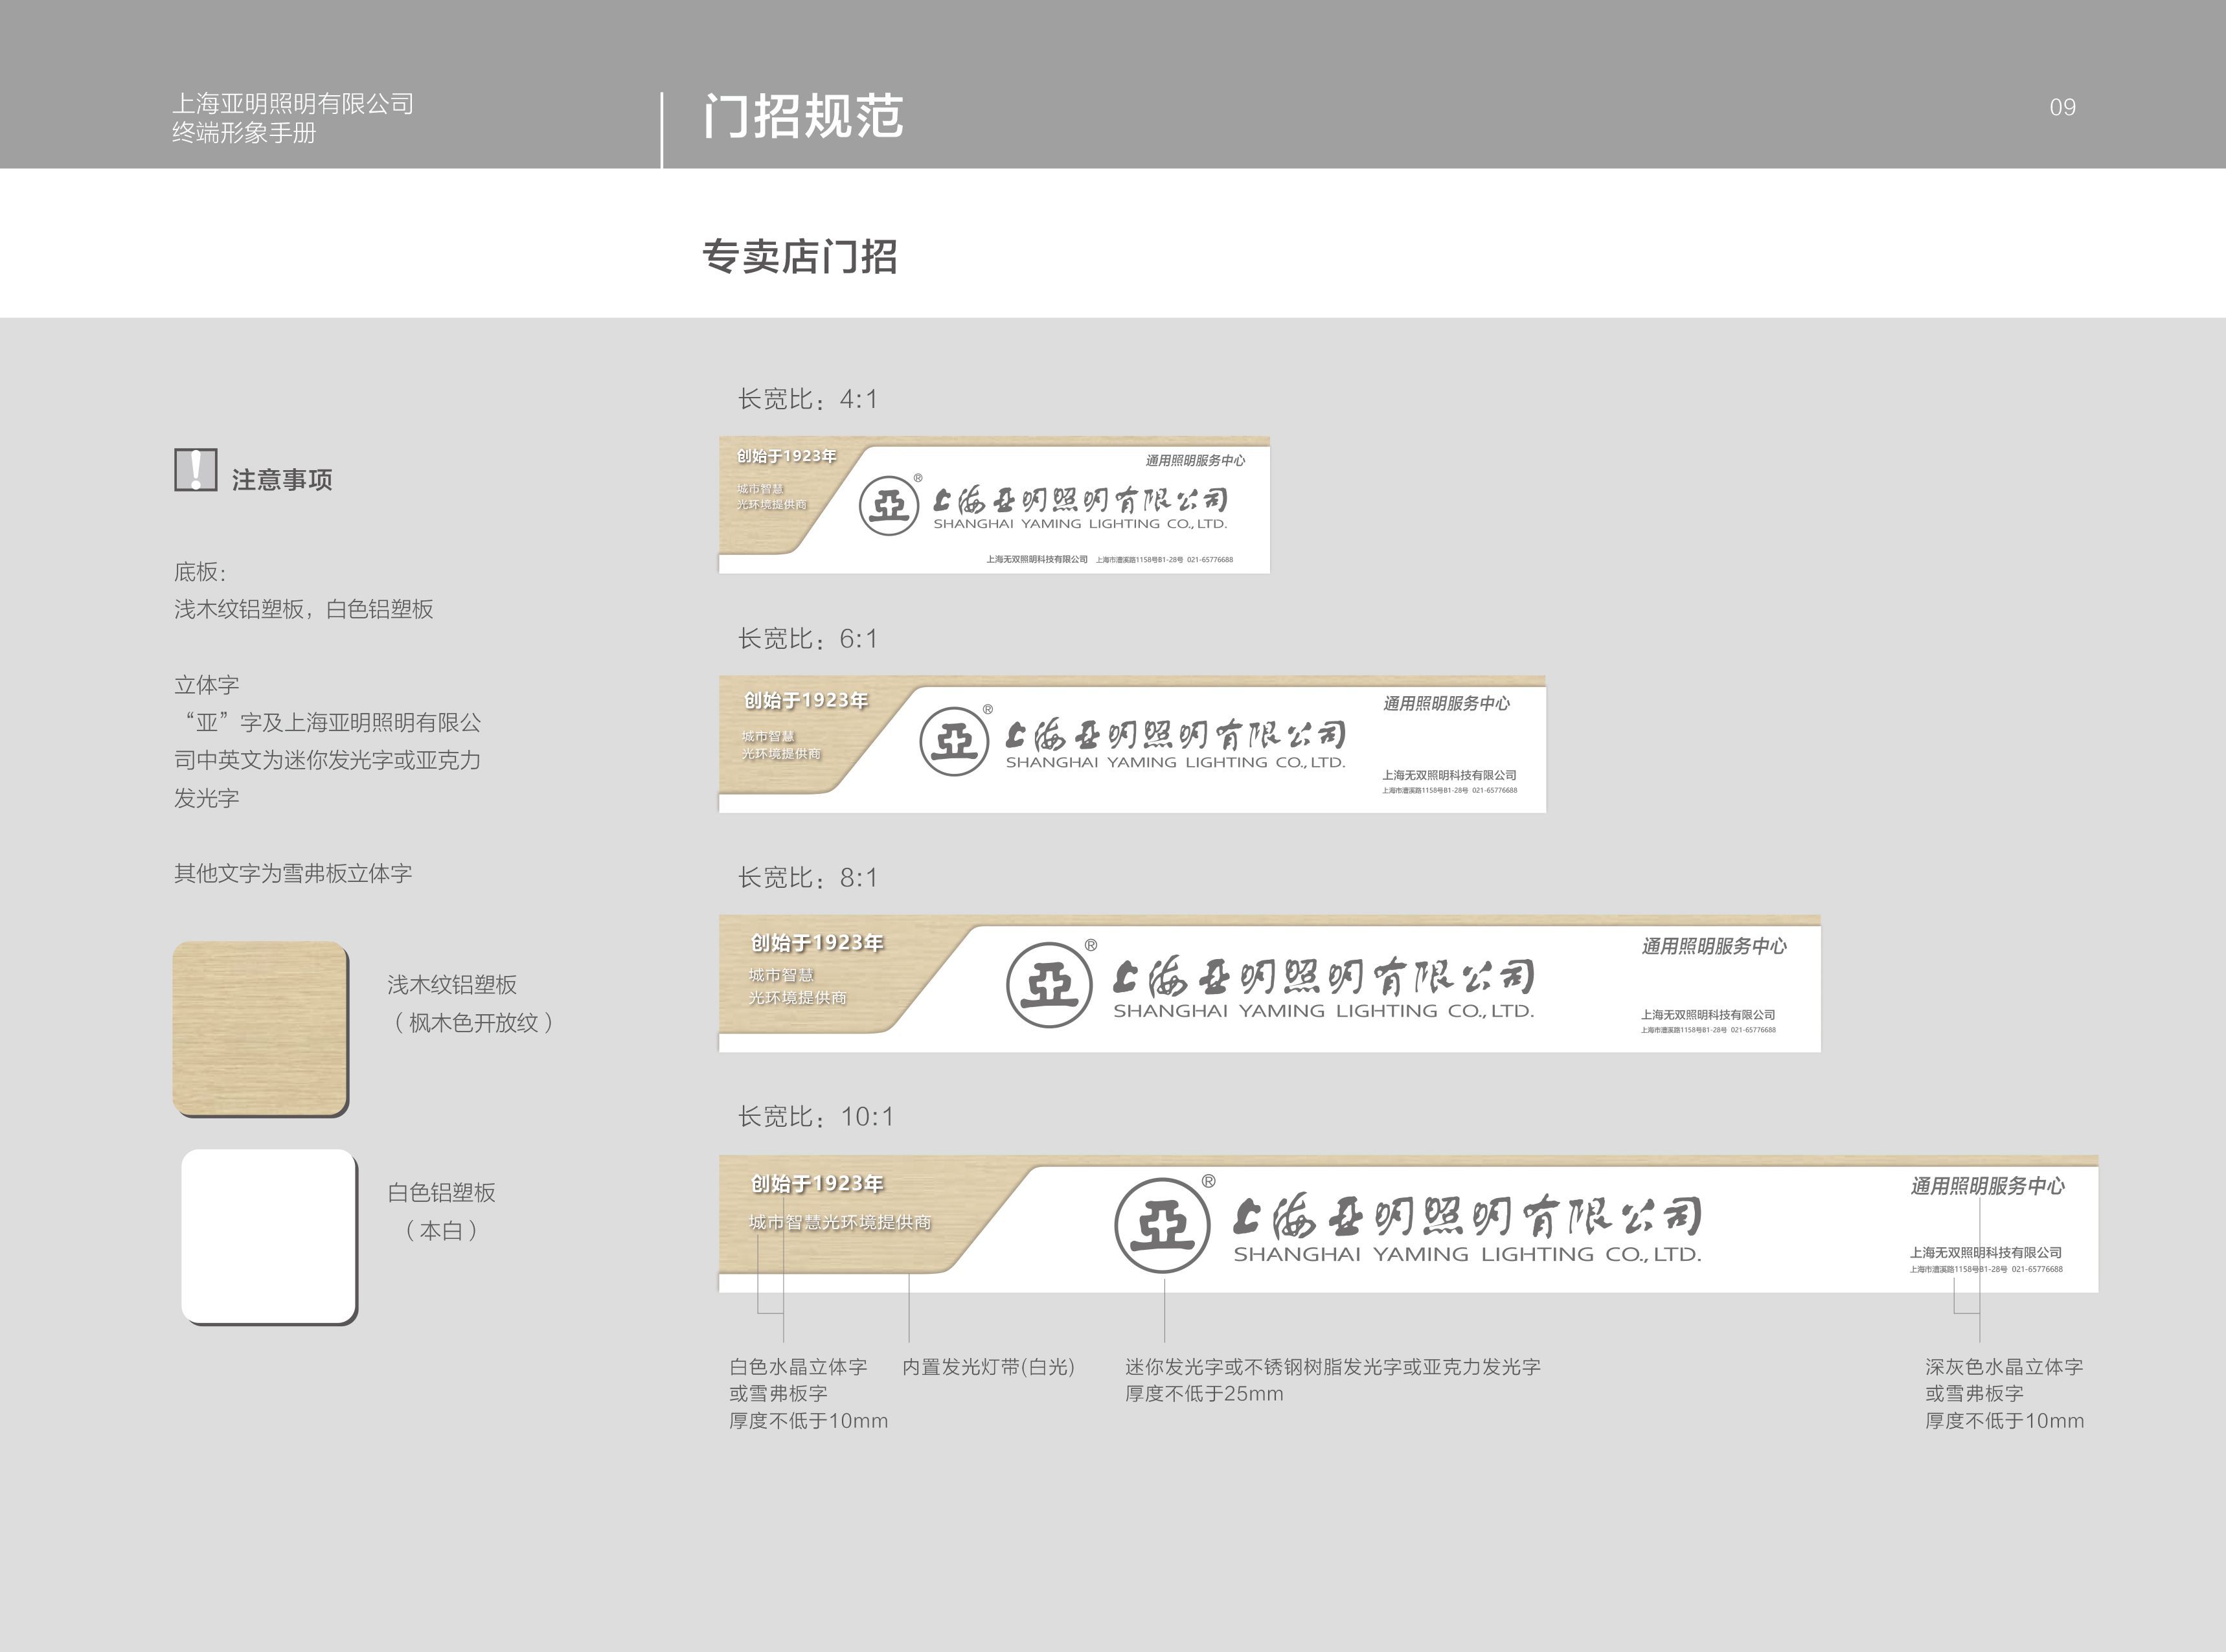The height and width of the screenshot is (1652, 2226).
Task: Click the caption （本白）
Action: pos(441,1230)
